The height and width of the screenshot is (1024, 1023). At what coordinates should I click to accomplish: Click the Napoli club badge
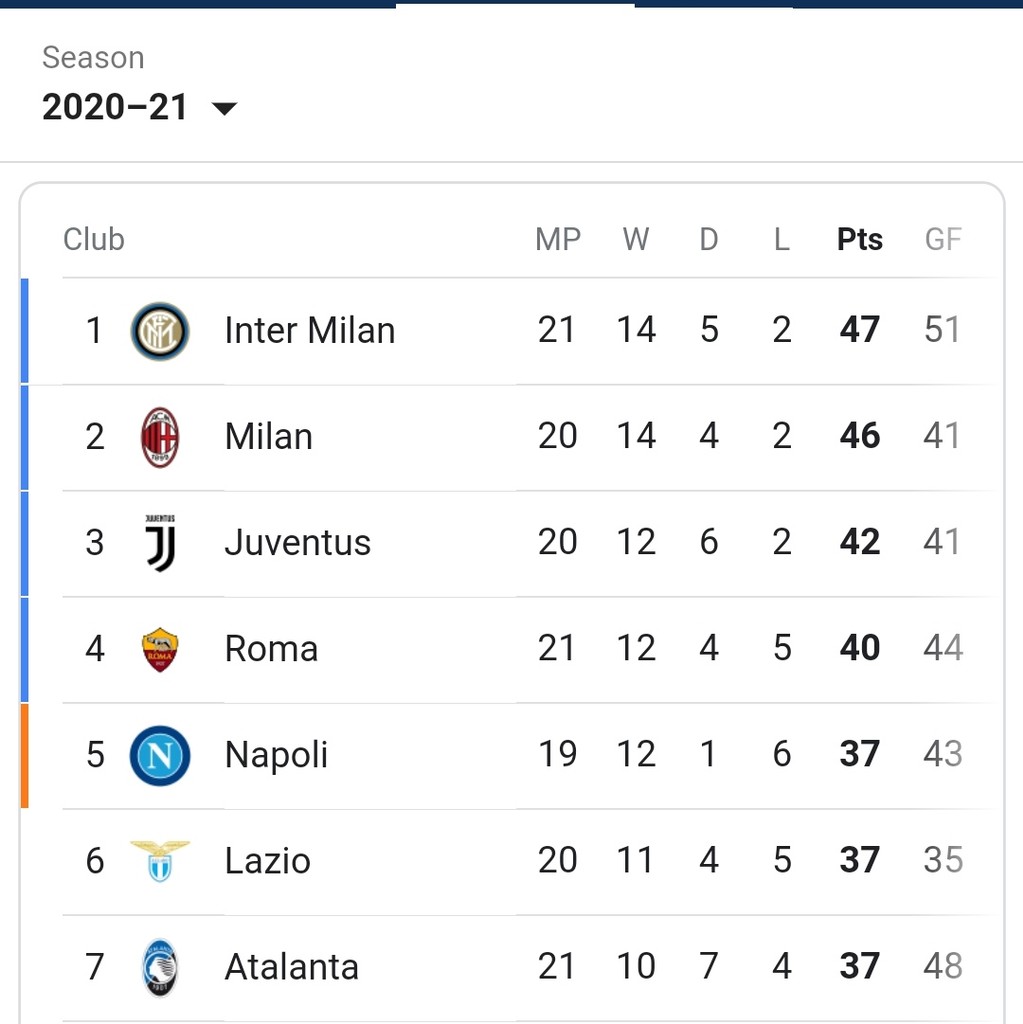[x=160, y=755]
